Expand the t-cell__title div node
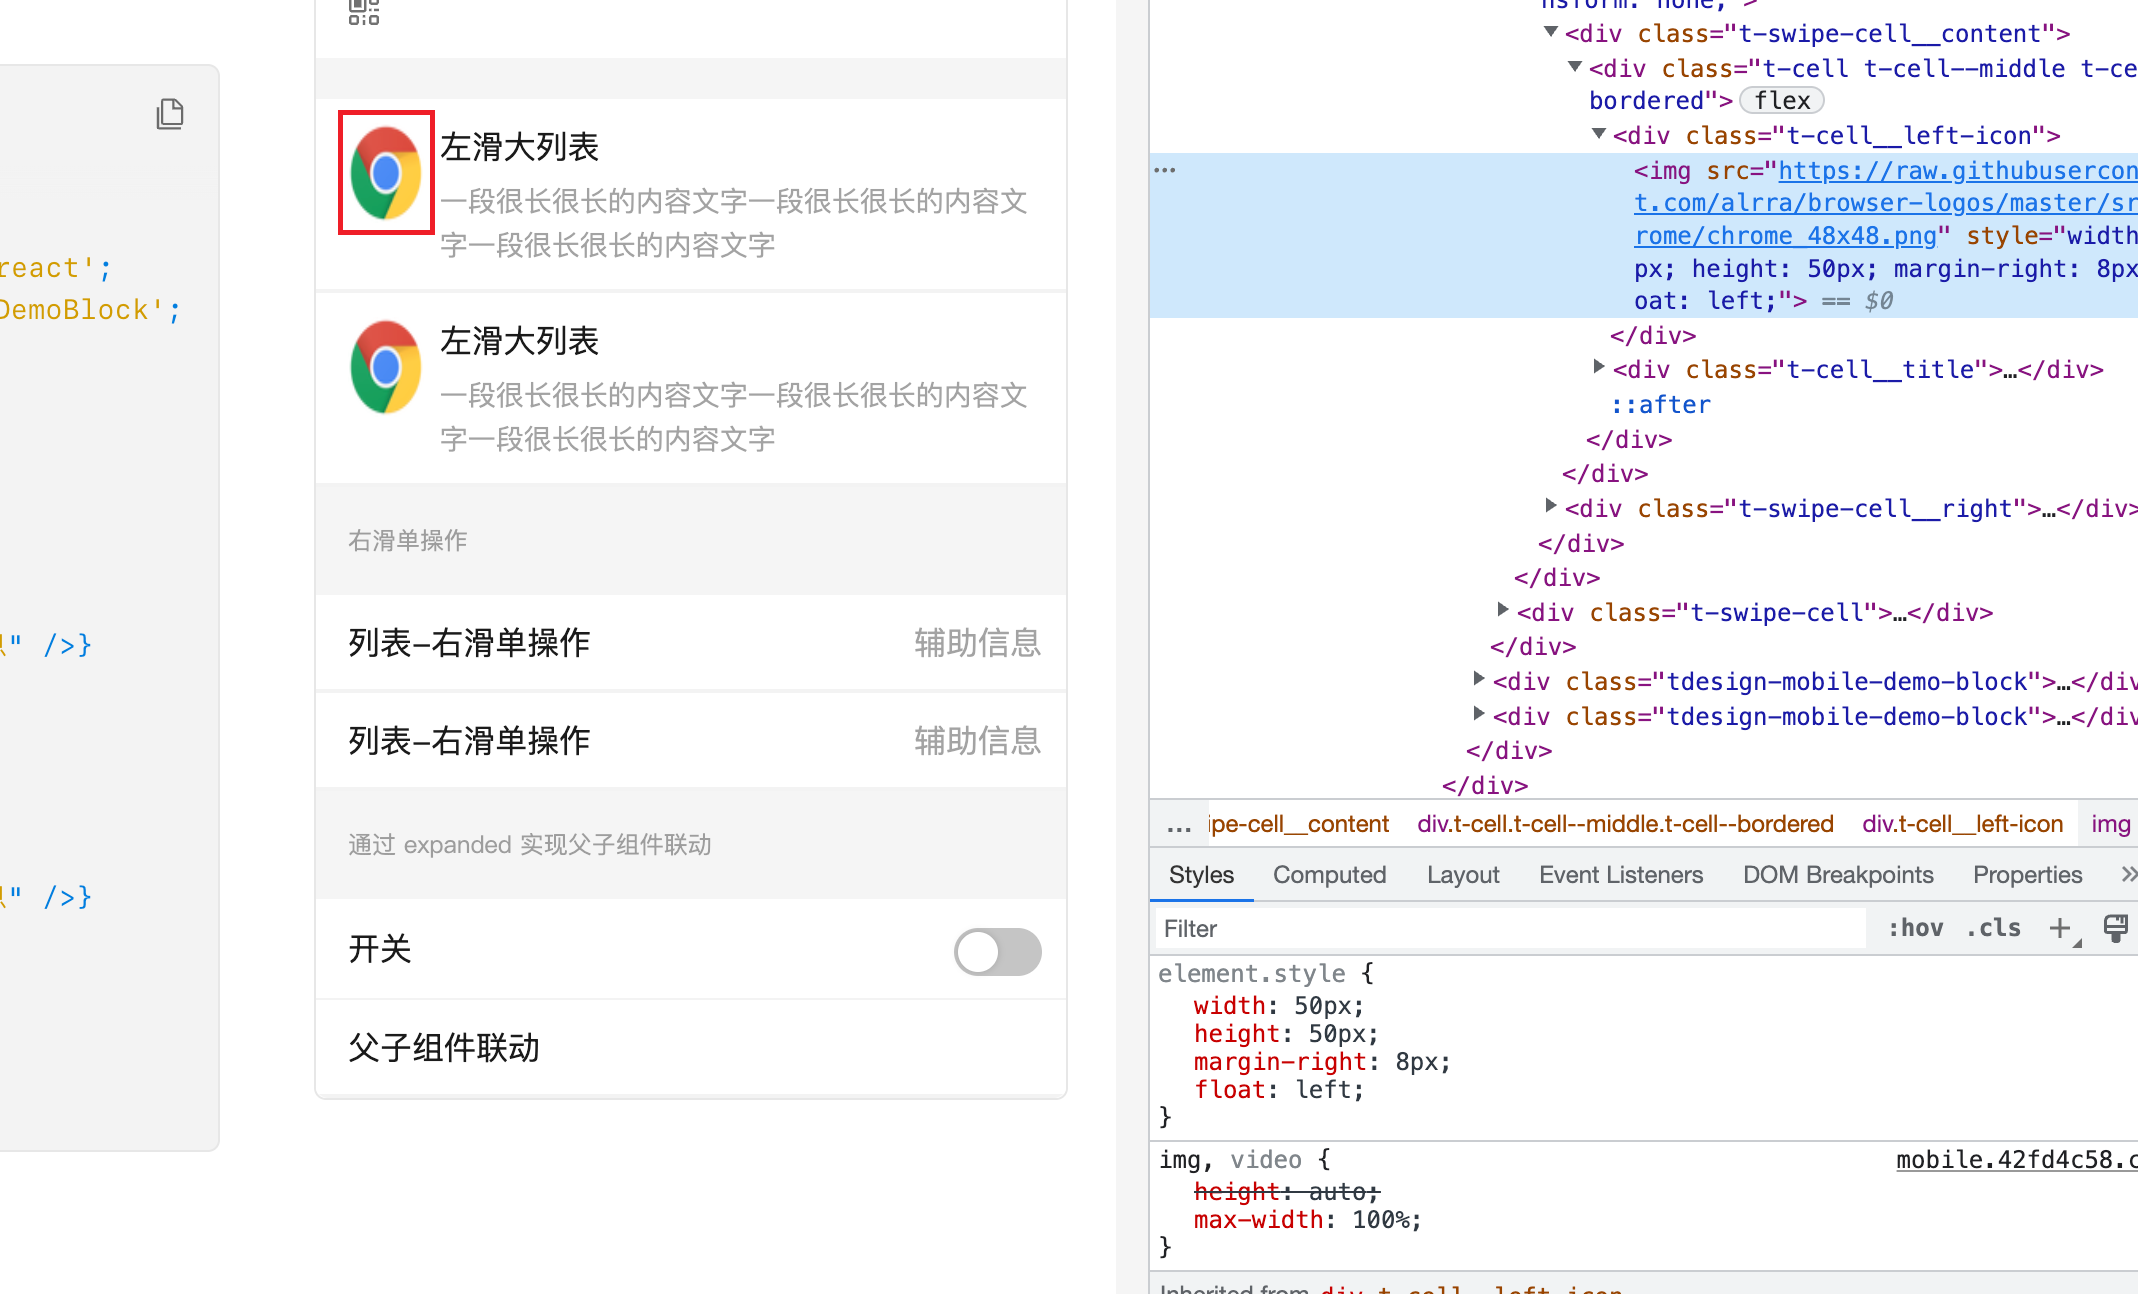 coord(1599,367)
